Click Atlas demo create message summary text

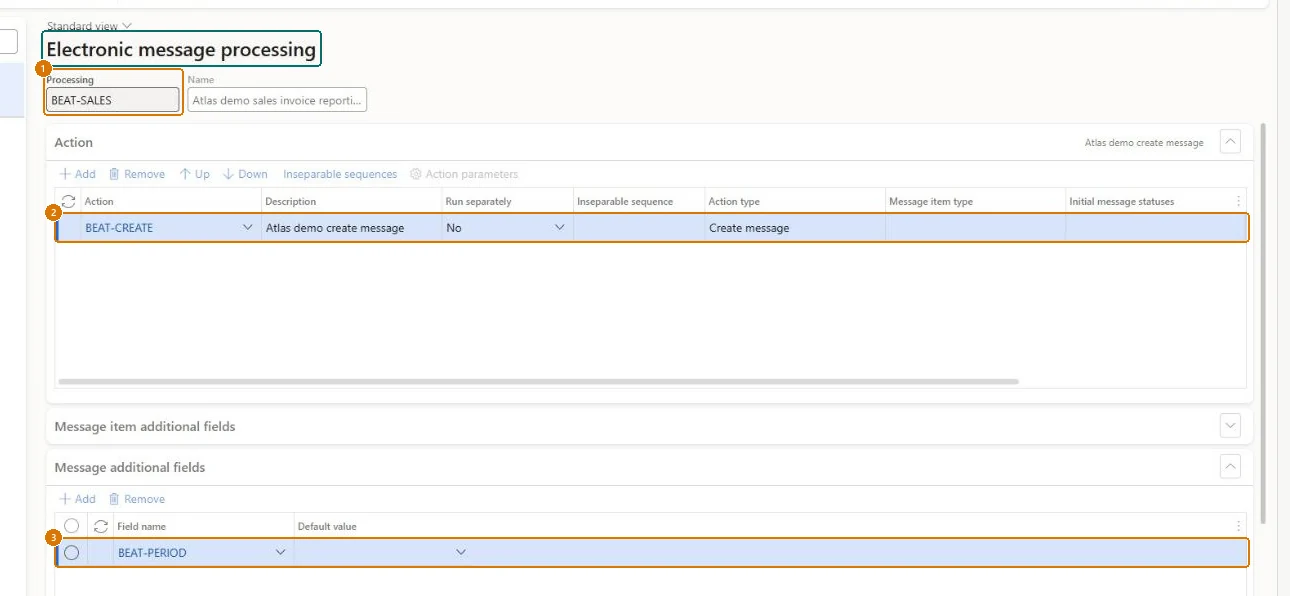pos(1144,143)
